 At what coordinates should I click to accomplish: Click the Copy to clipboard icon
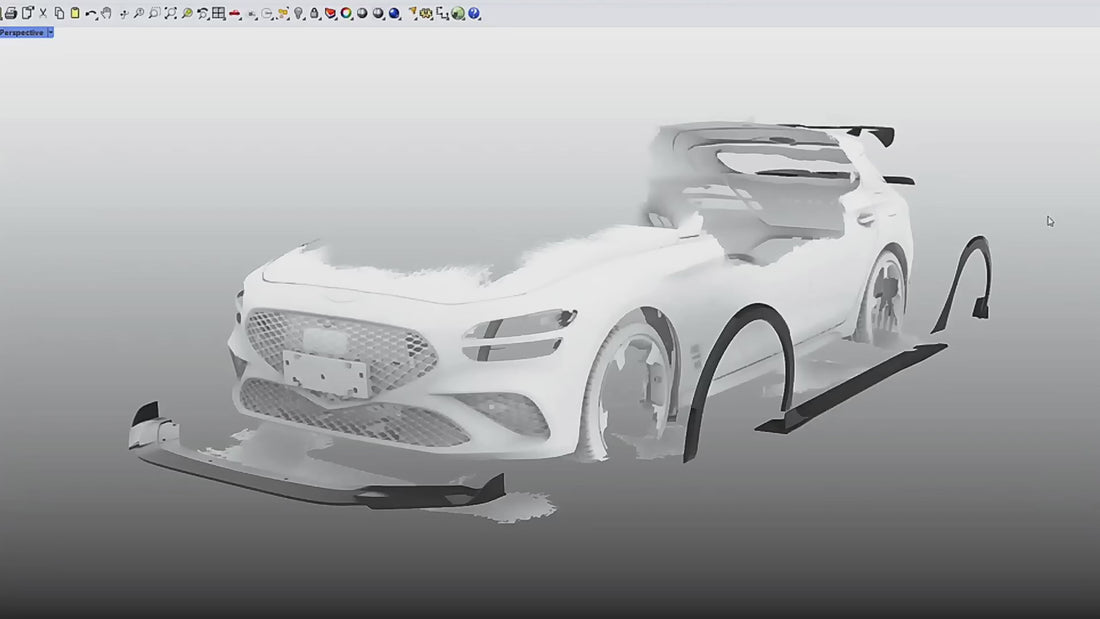tap(59, 13)
